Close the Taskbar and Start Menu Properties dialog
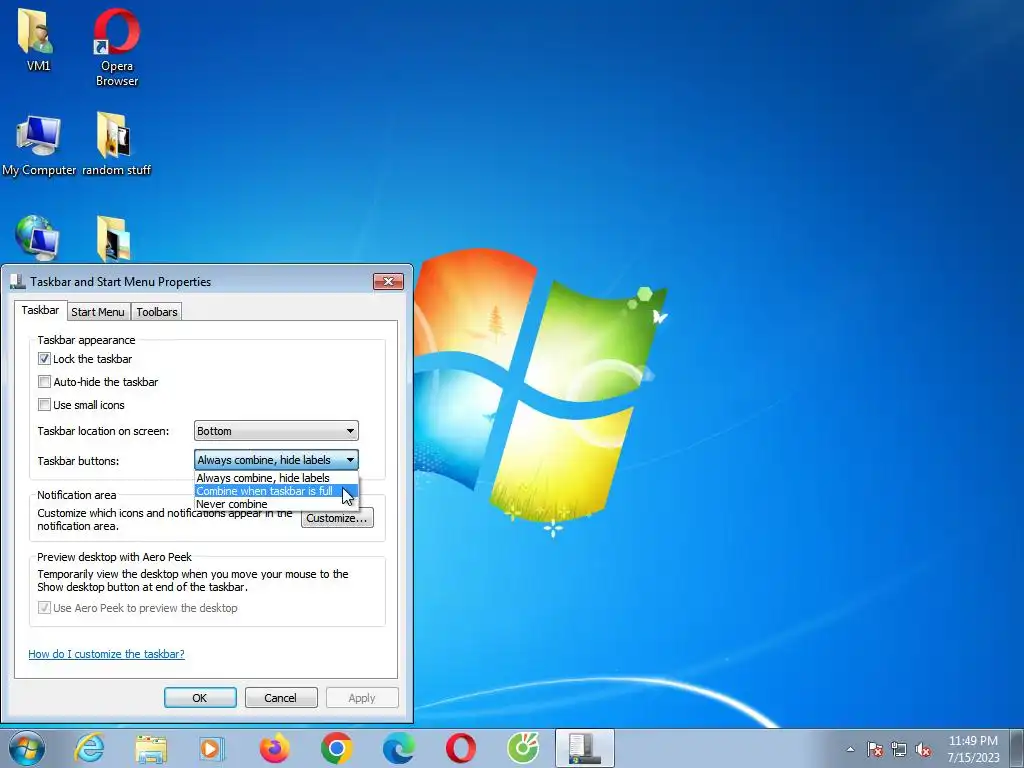 pyautogui.click(x=388, y=281)
